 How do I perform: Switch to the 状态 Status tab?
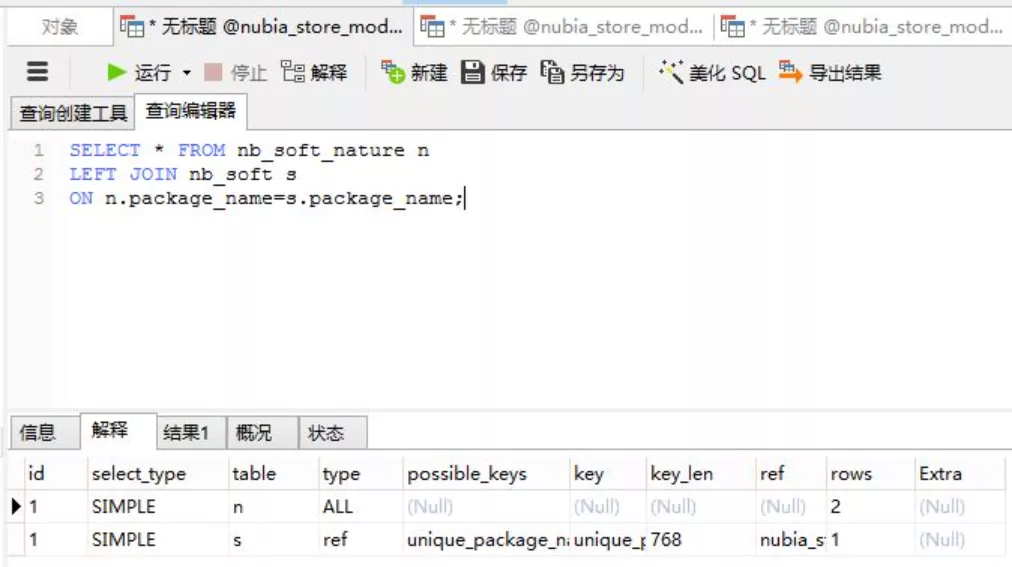[332, 432]
